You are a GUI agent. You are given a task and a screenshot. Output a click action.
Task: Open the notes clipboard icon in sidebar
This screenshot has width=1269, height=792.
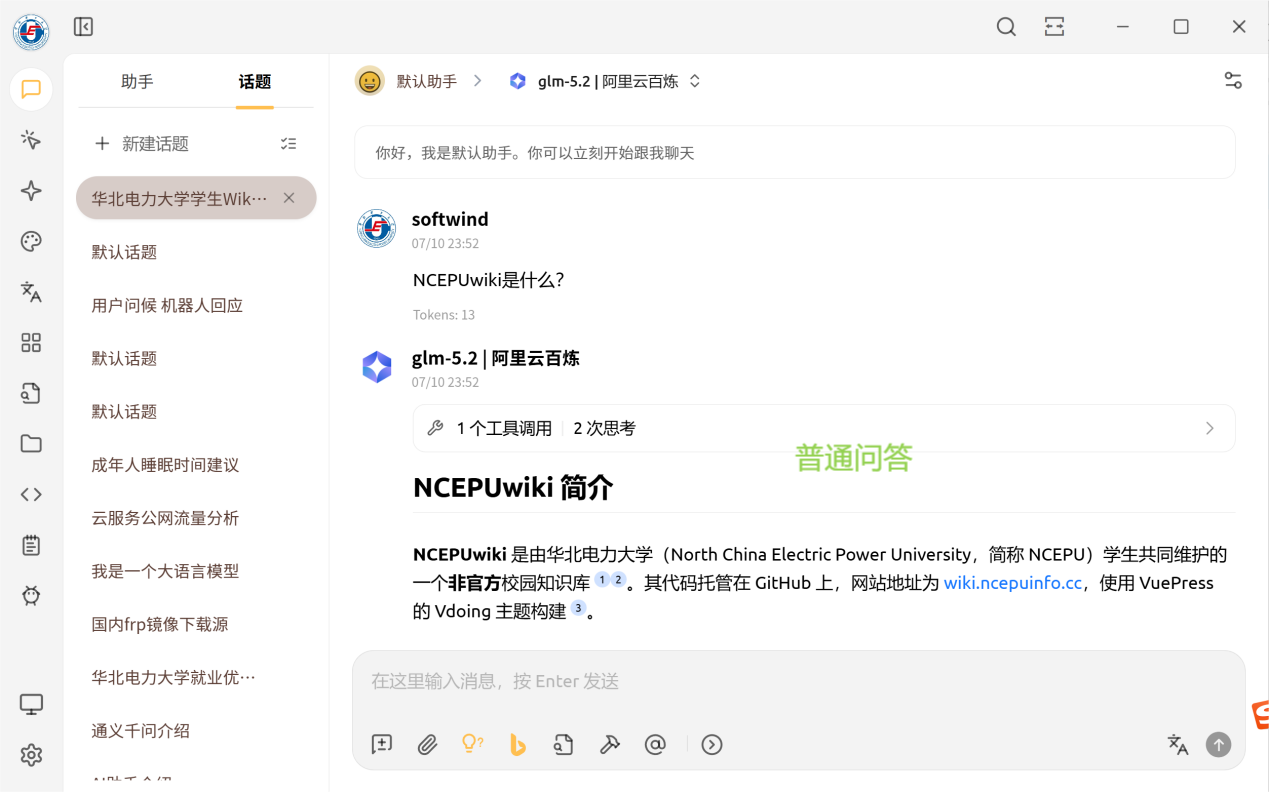[31, 545]
